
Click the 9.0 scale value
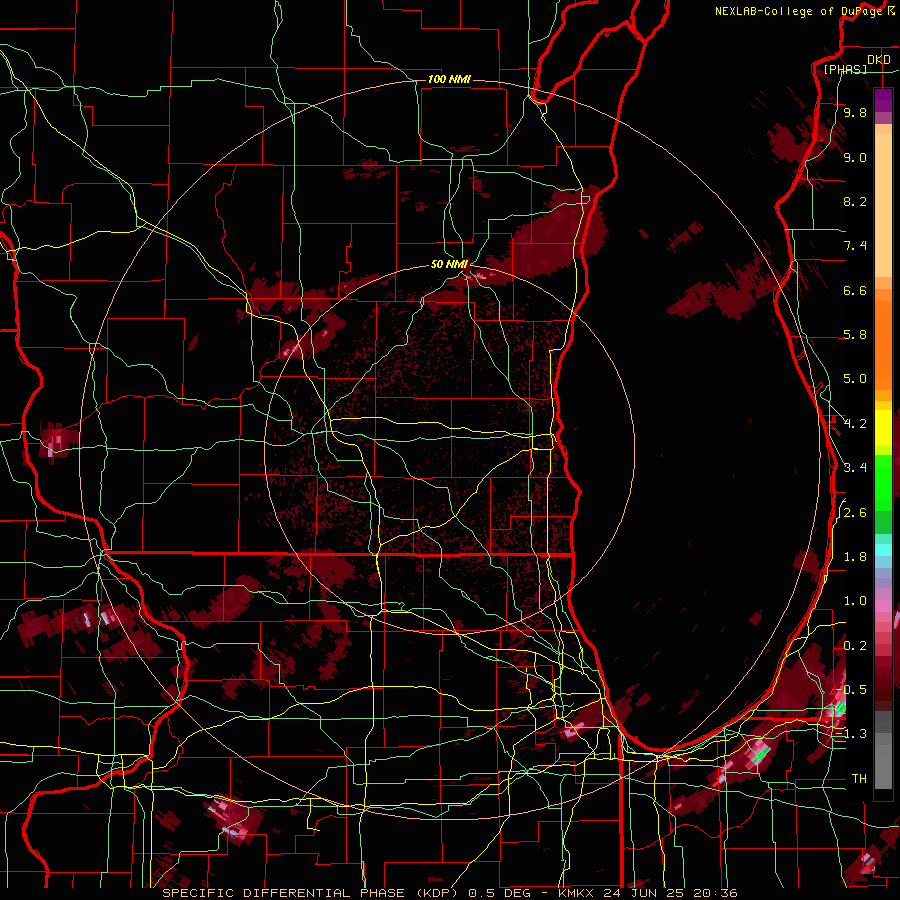point(855,157)
